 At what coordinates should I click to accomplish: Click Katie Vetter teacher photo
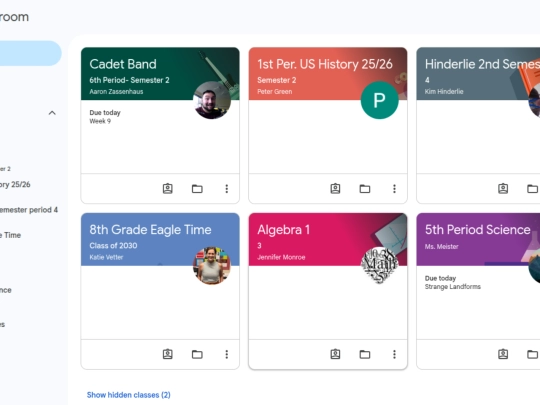(212, 266)
